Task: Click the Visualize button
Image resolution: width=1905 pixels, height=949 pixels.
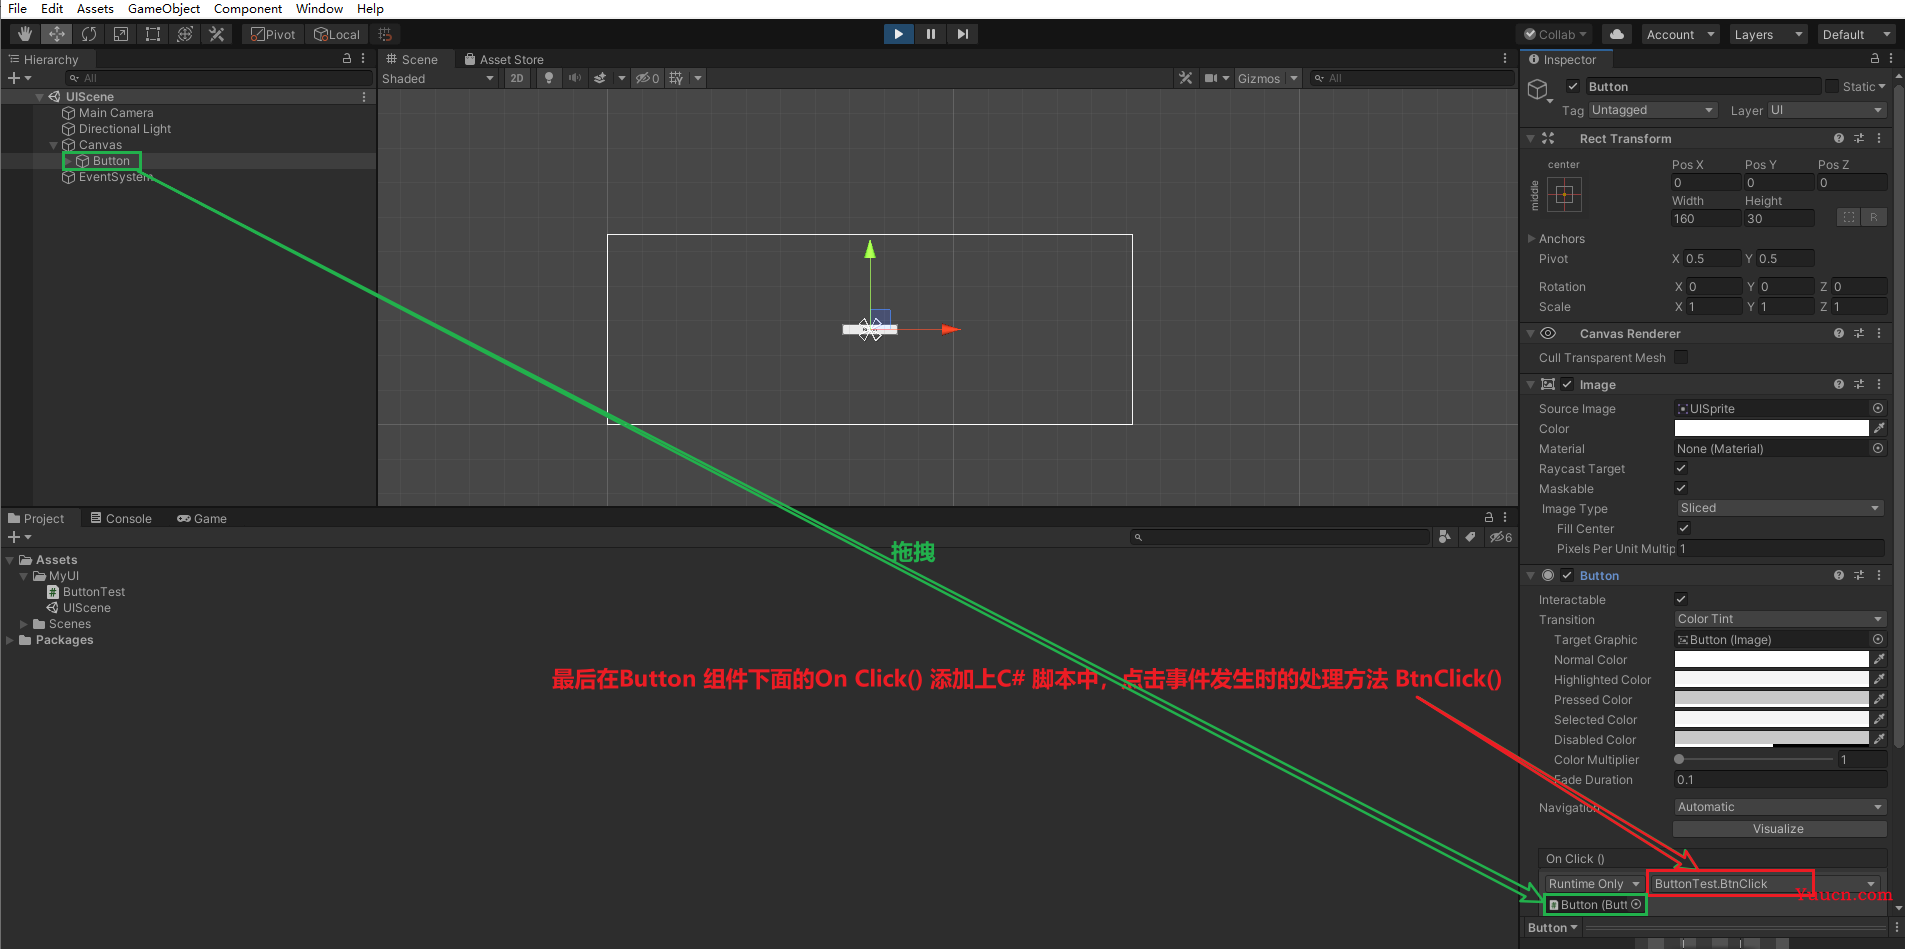Action: (1779, 829)
